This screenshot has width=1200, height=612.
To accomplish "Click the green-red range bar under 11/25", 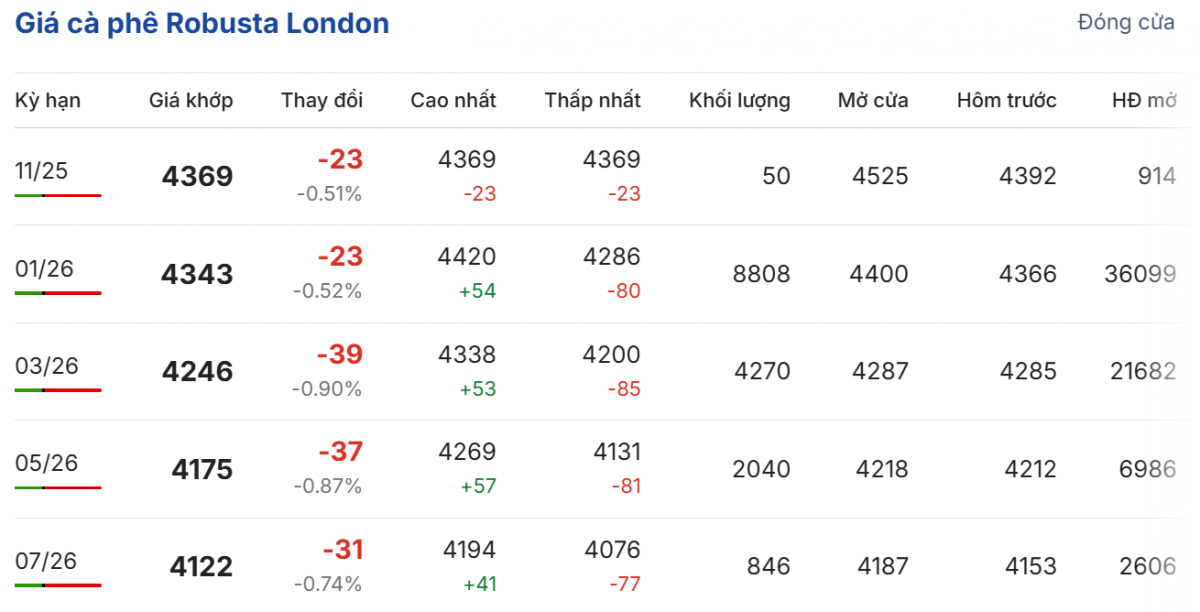I will pyautogui.click(x=58, y=196).
